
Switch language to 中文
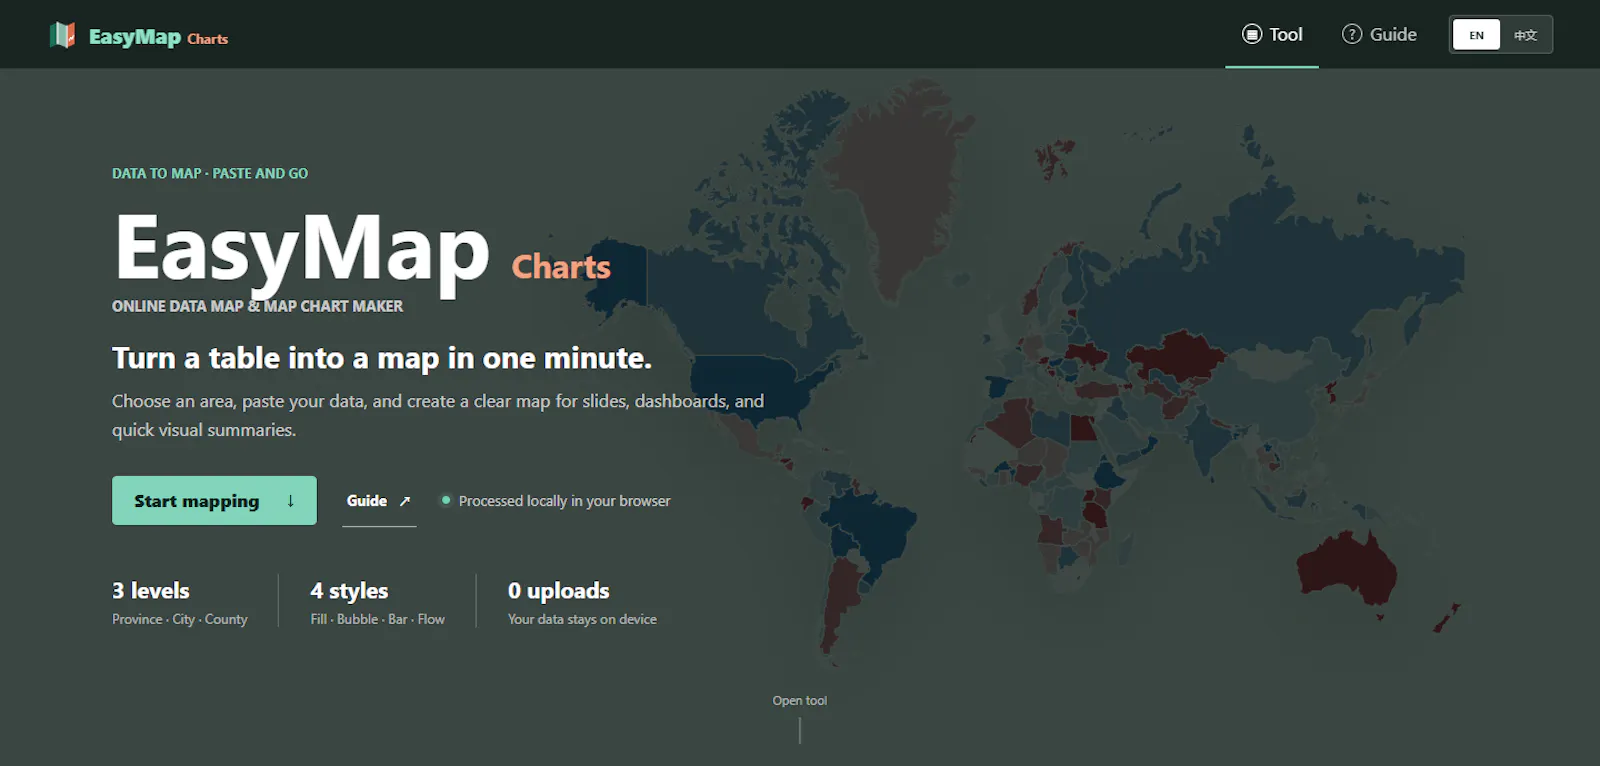click(1525, 35)
